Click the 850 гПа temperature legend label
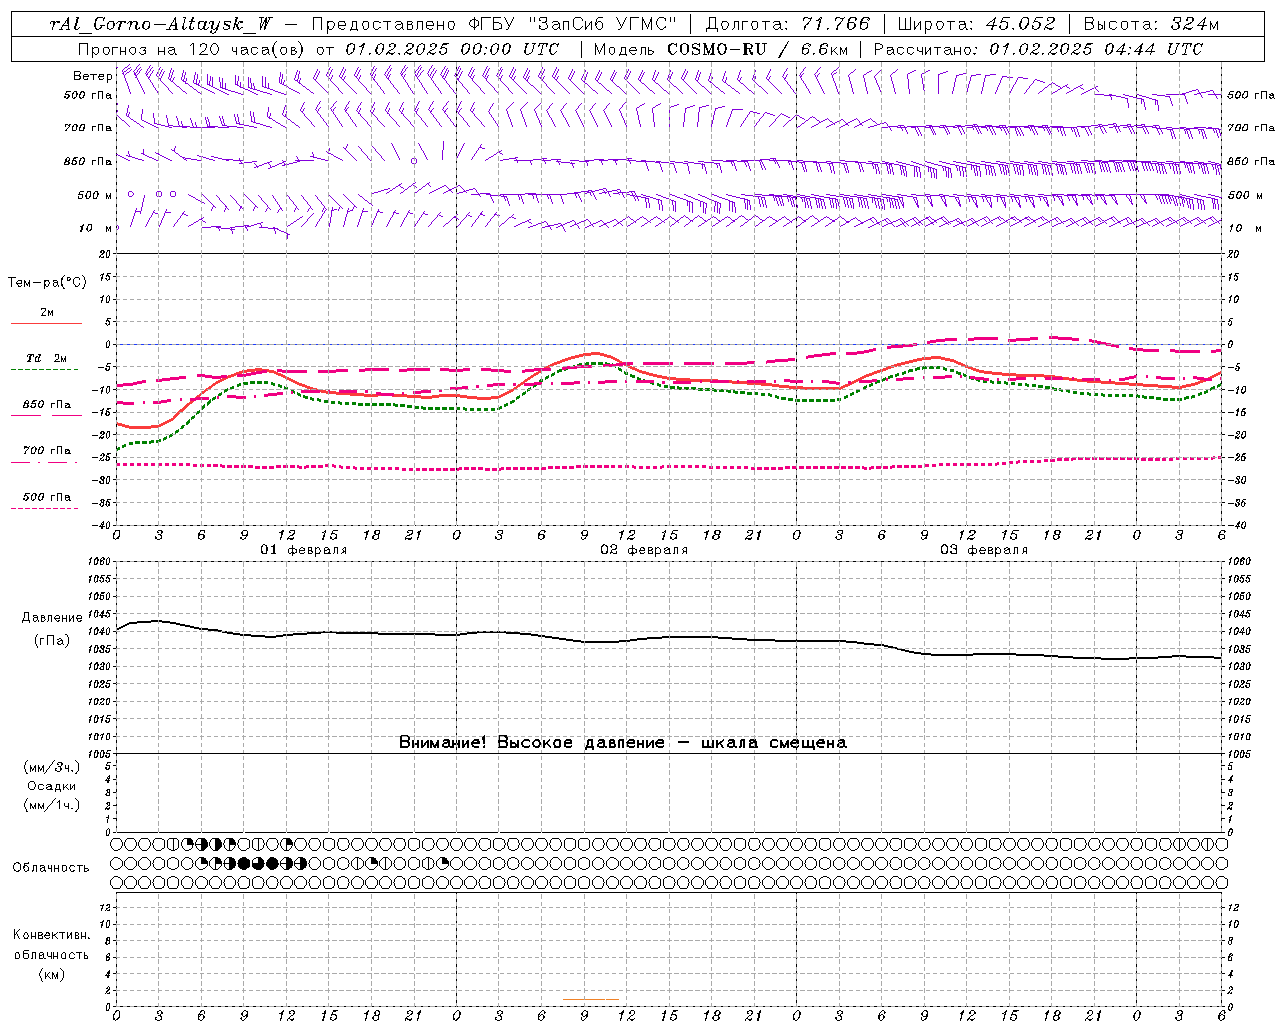1280x1024 pixels. click(x=47, y=405)
